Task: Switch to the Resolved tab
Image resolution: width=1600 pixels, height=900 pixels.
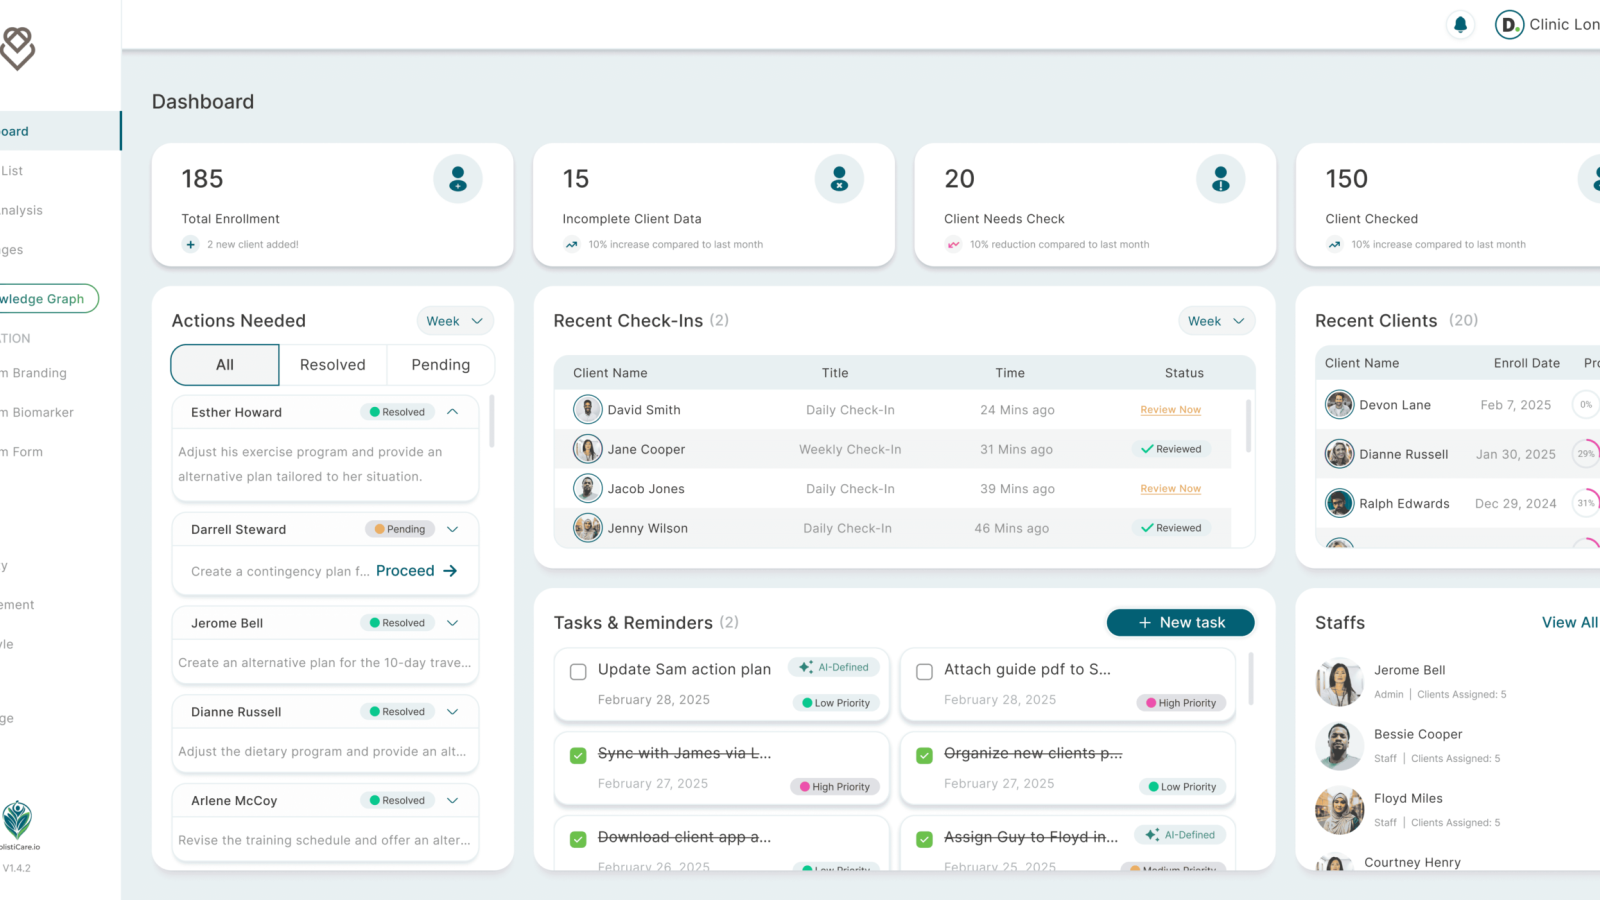Action: point(333,365)
